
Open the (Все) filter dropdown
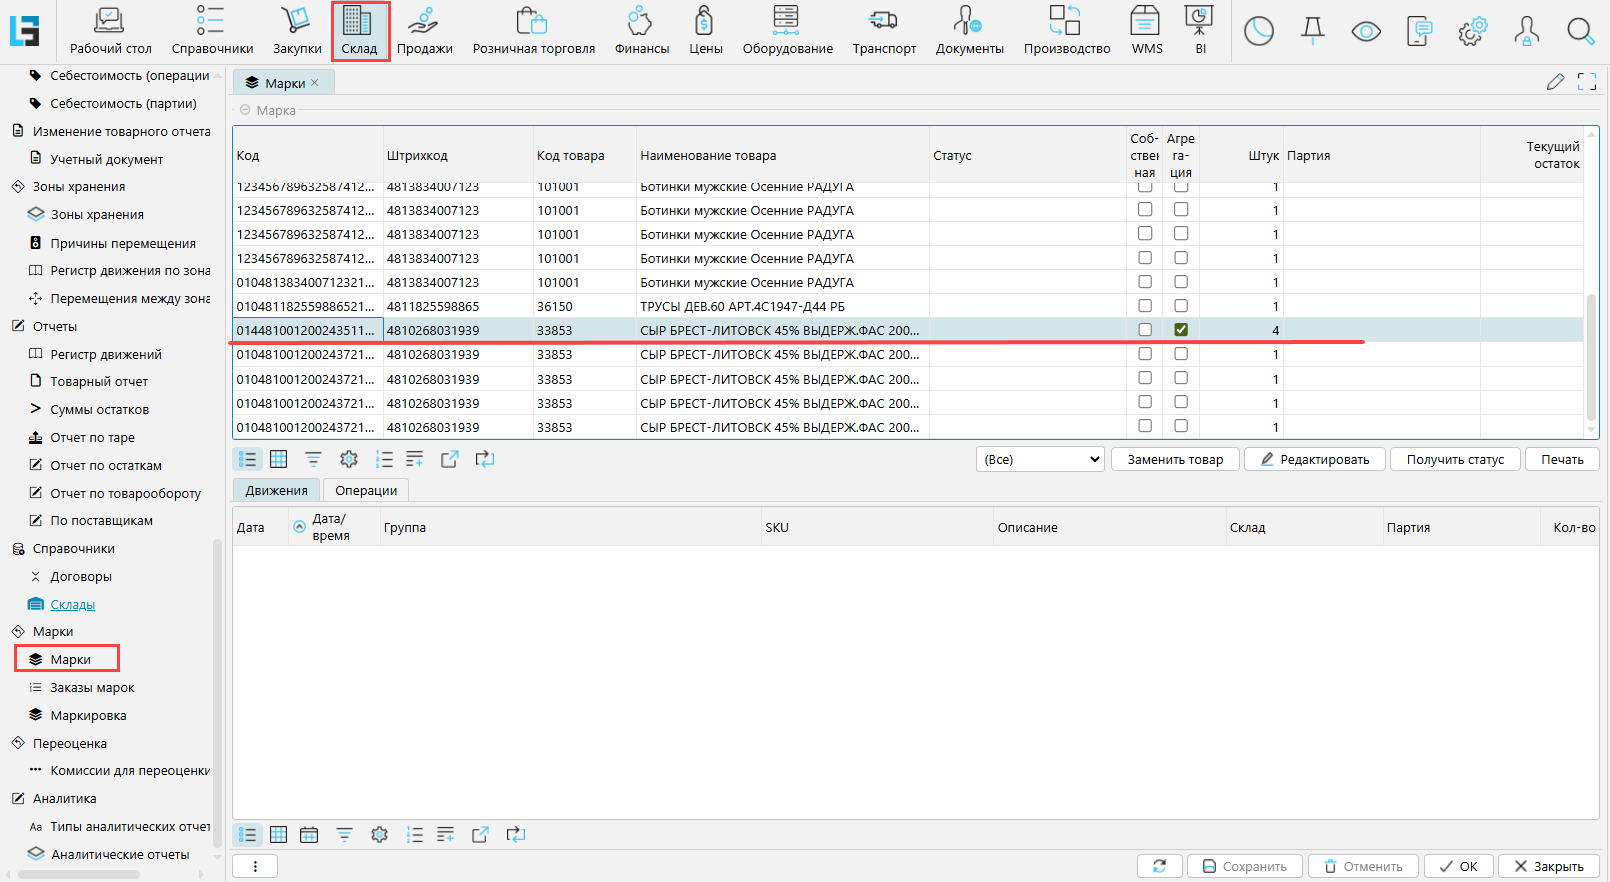point(1040,459)
